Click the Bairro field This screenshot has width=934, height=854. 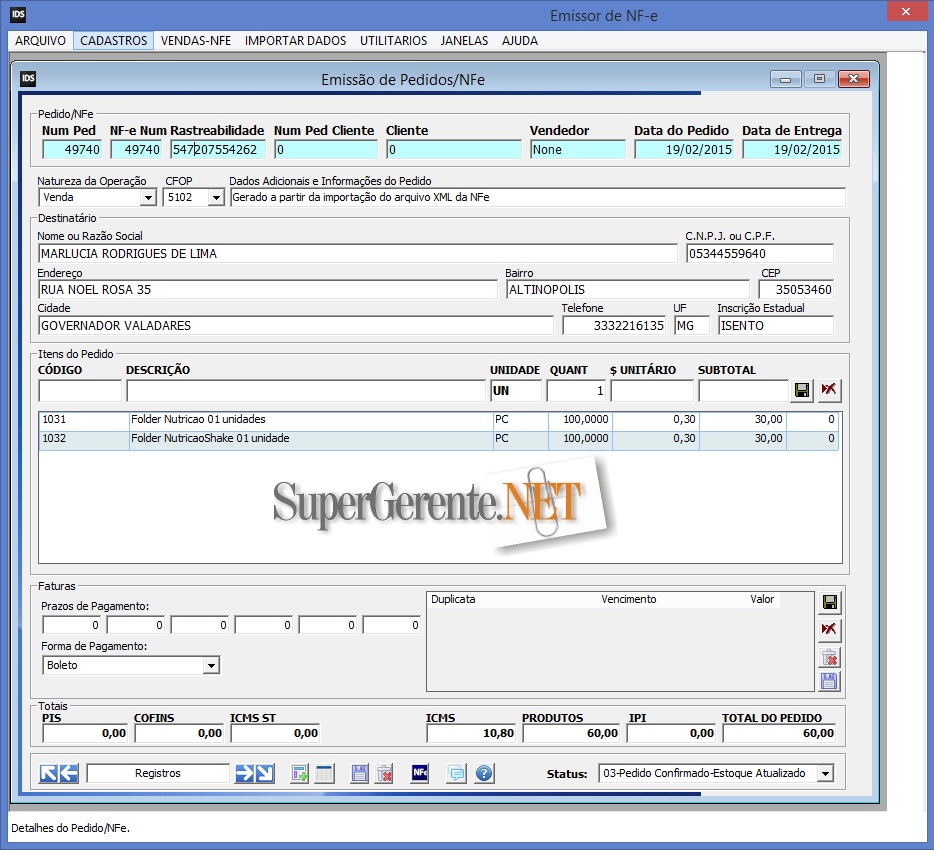[628, 290]
